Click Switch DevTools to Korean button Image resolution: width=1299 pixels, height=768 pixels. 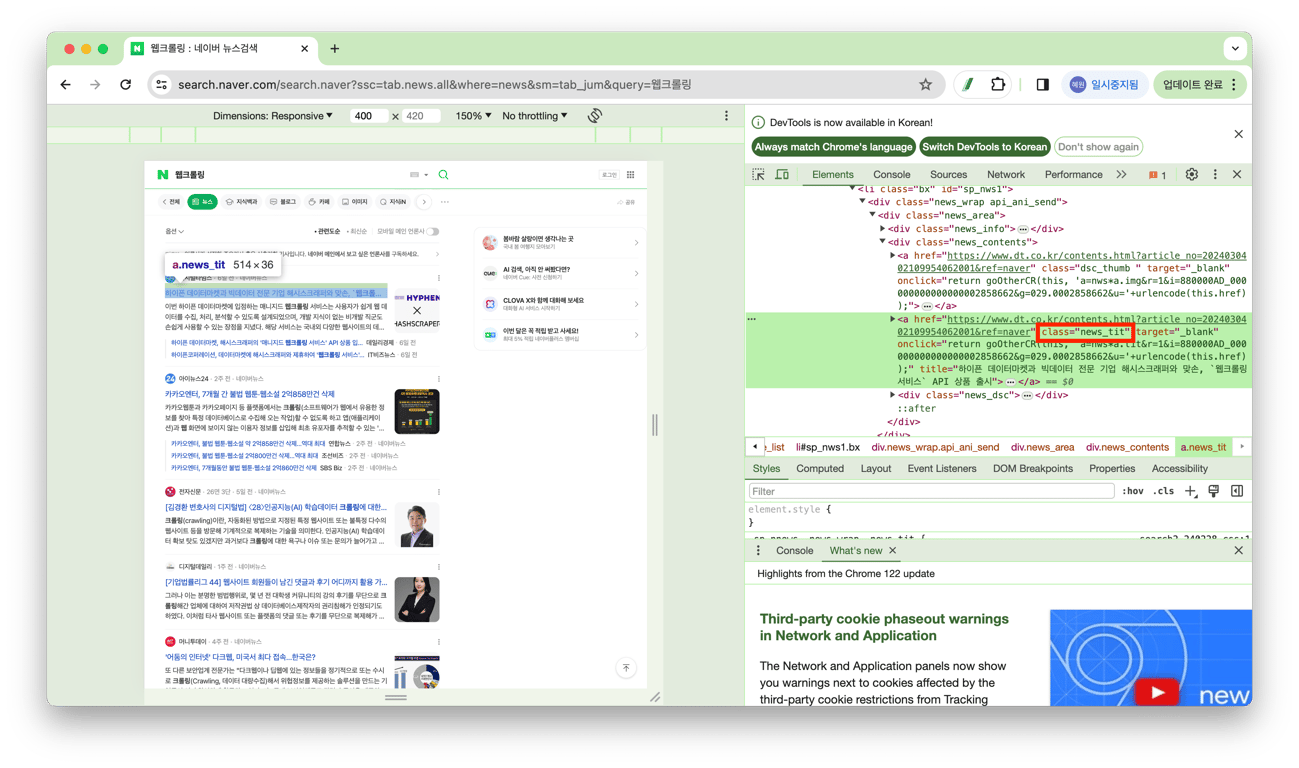pyautogui.click(x=984, y=147)
